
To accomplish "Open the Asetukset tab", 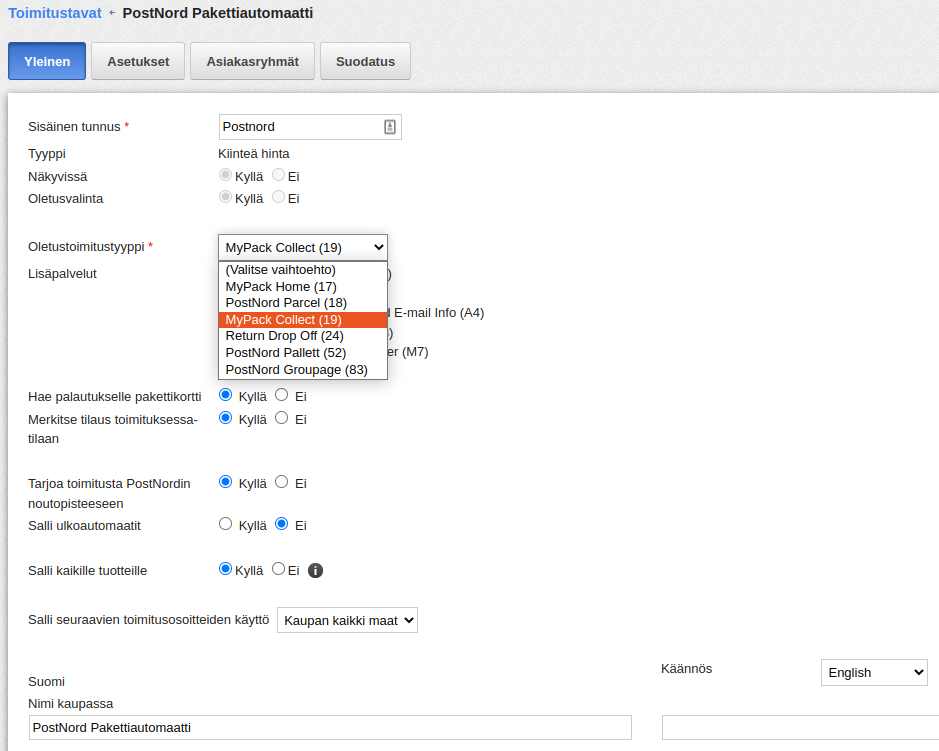I will [138, 61].
